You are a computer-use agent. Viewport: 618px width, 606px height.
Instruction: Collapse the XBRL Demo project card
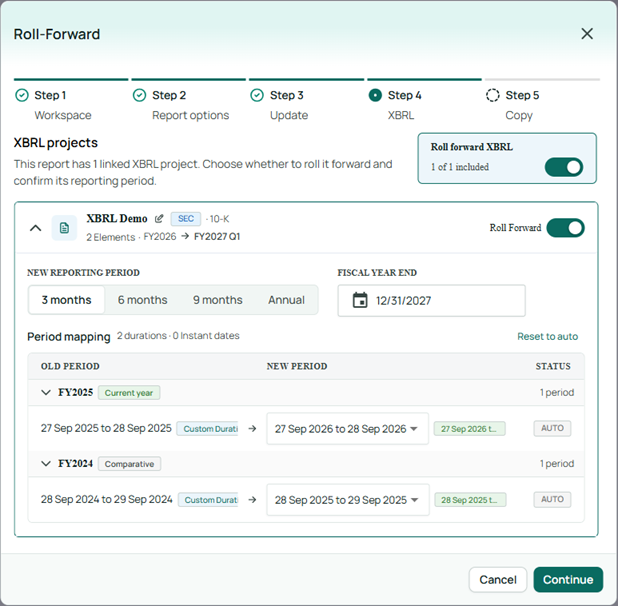point(35,228)
